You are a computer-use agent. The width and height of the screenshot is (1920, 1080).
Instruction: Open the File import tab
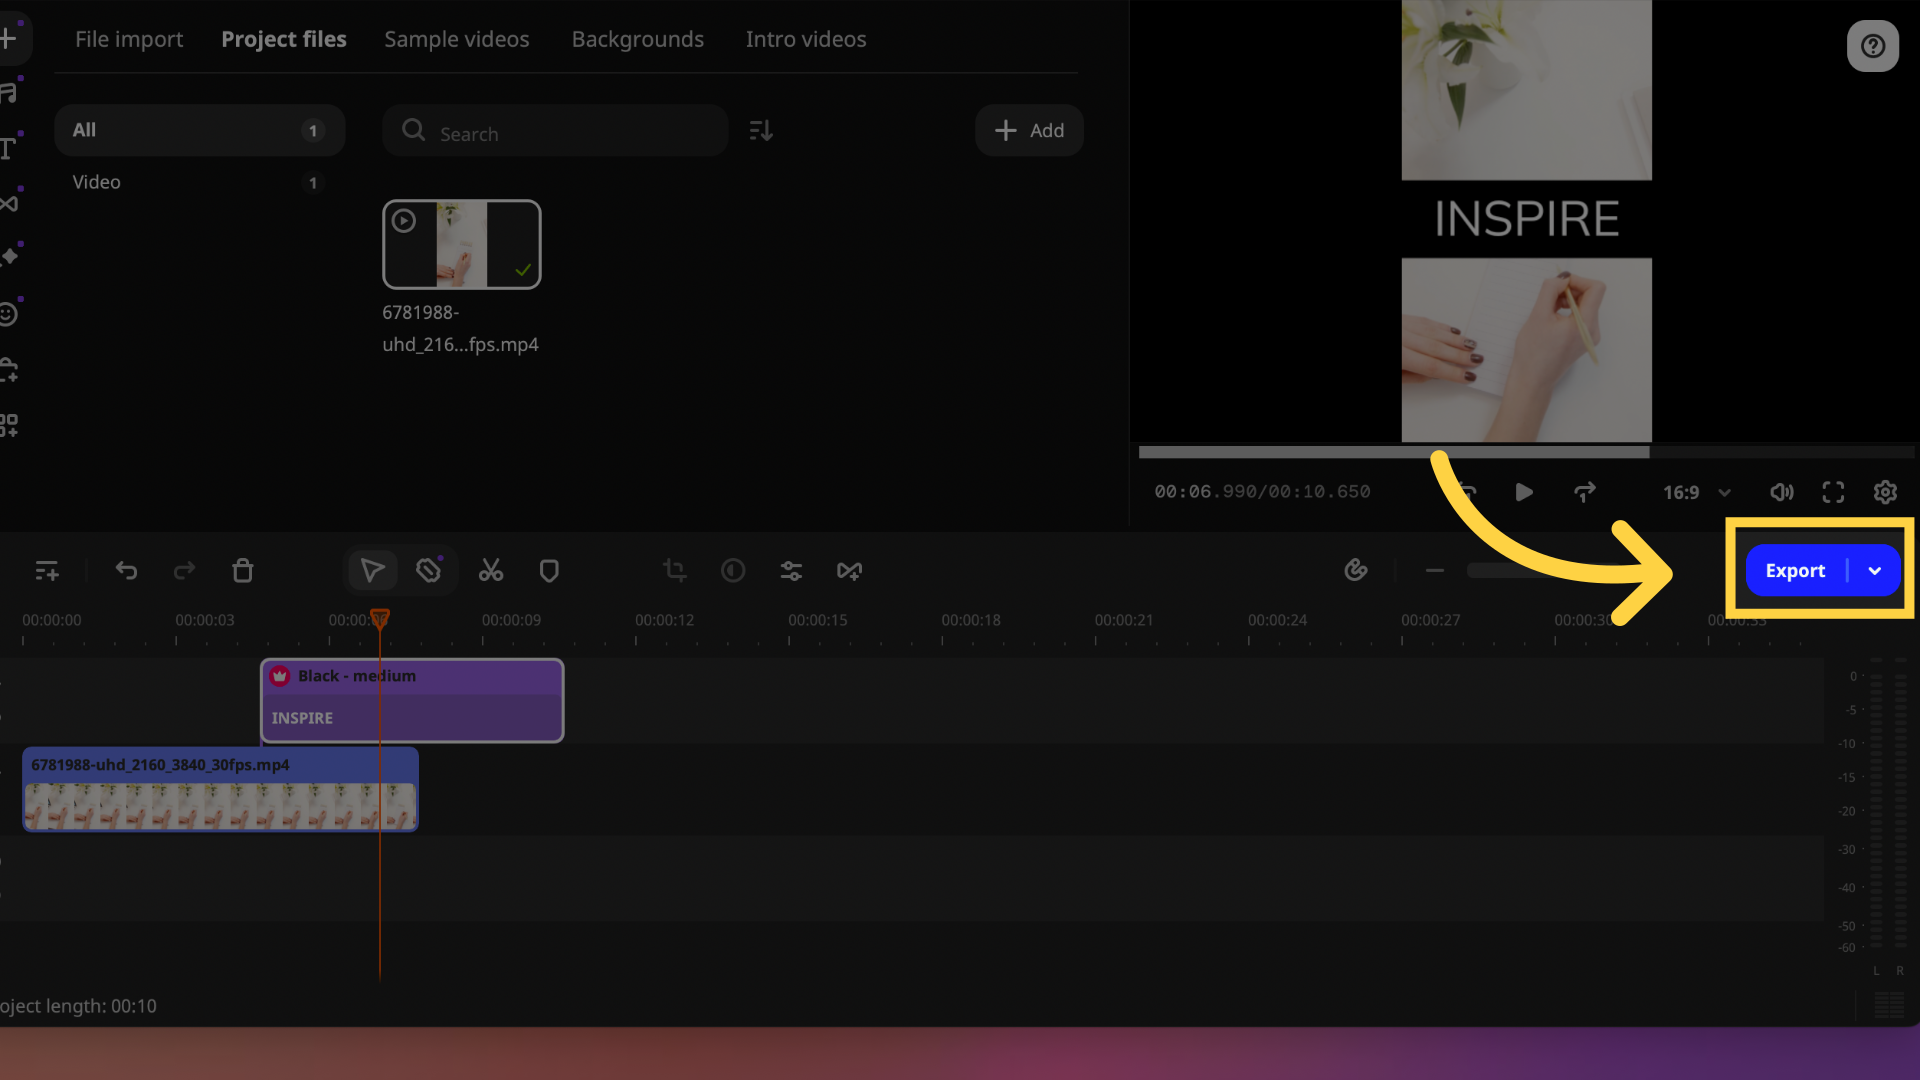pos(129,39)
